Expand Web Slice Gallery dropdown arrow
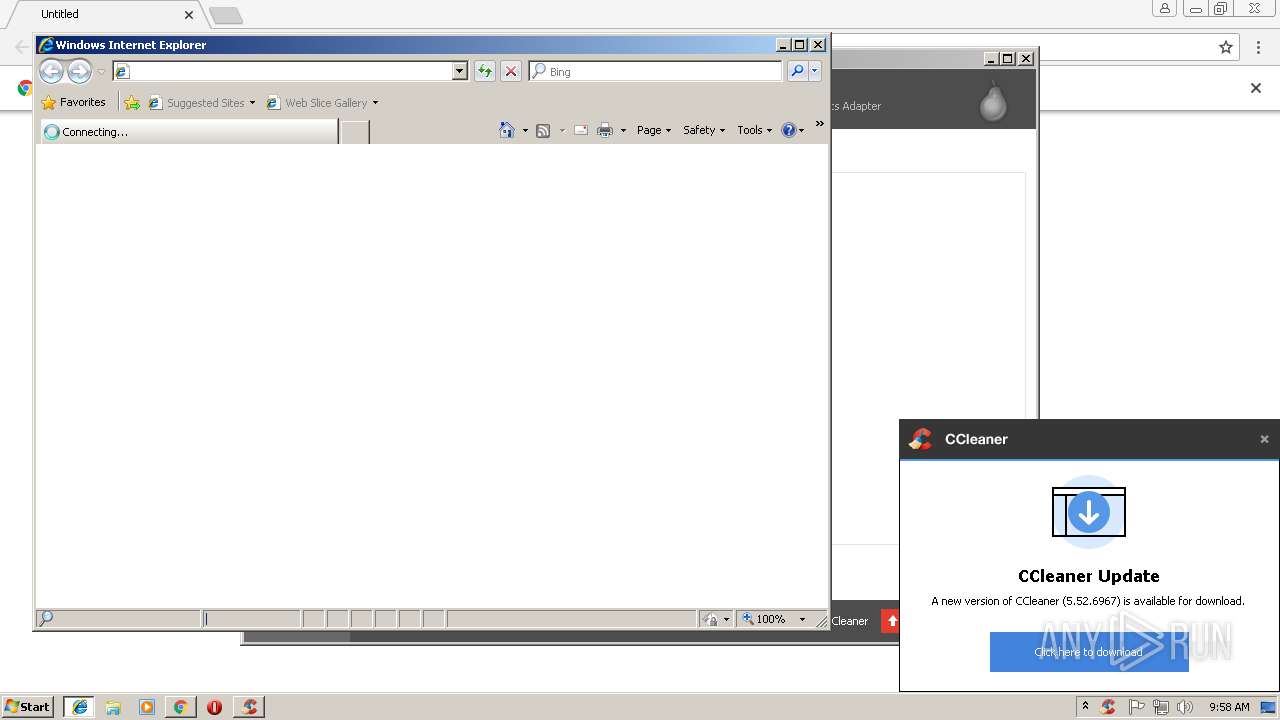This screenshot has height=720, width=1280. click(x=375, y=103)
